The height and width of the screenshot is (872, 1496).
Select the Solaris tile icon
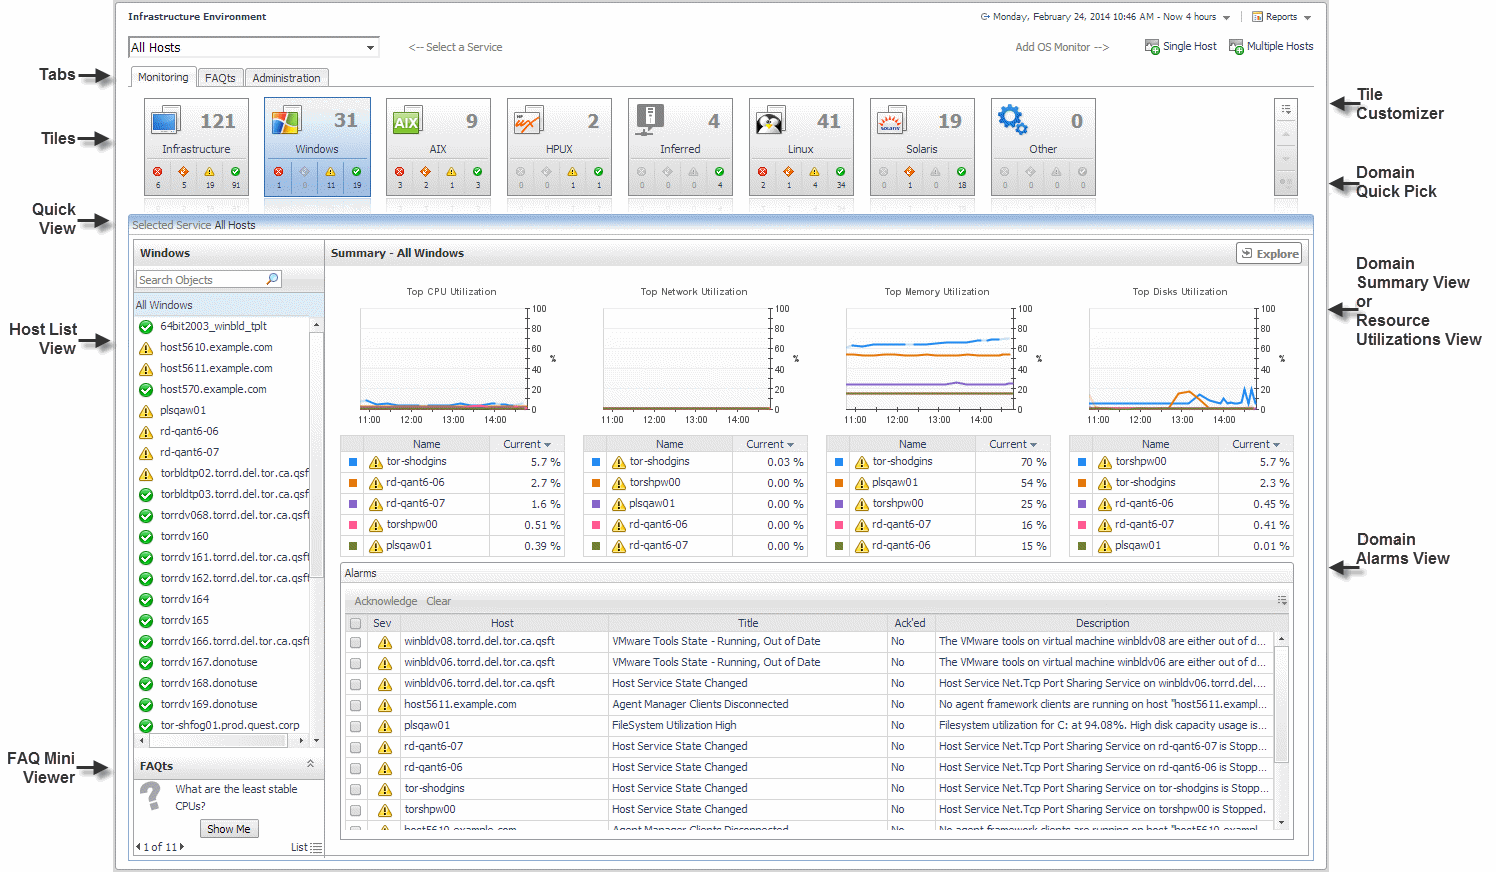[890, 122]
